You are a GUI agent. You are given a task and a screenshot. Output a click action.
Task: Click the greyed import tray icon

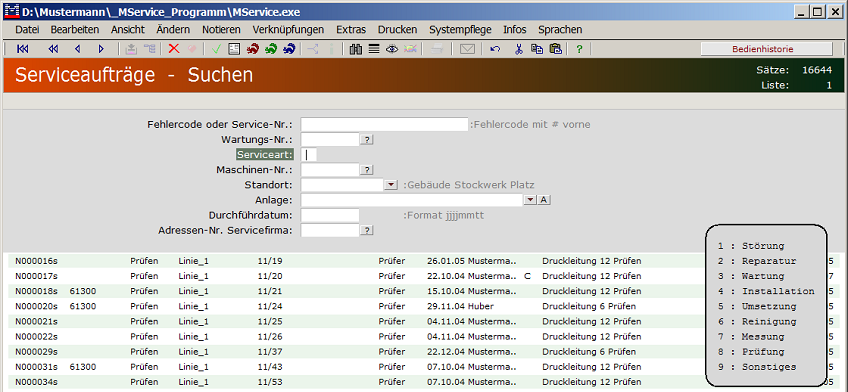(131, 49)
